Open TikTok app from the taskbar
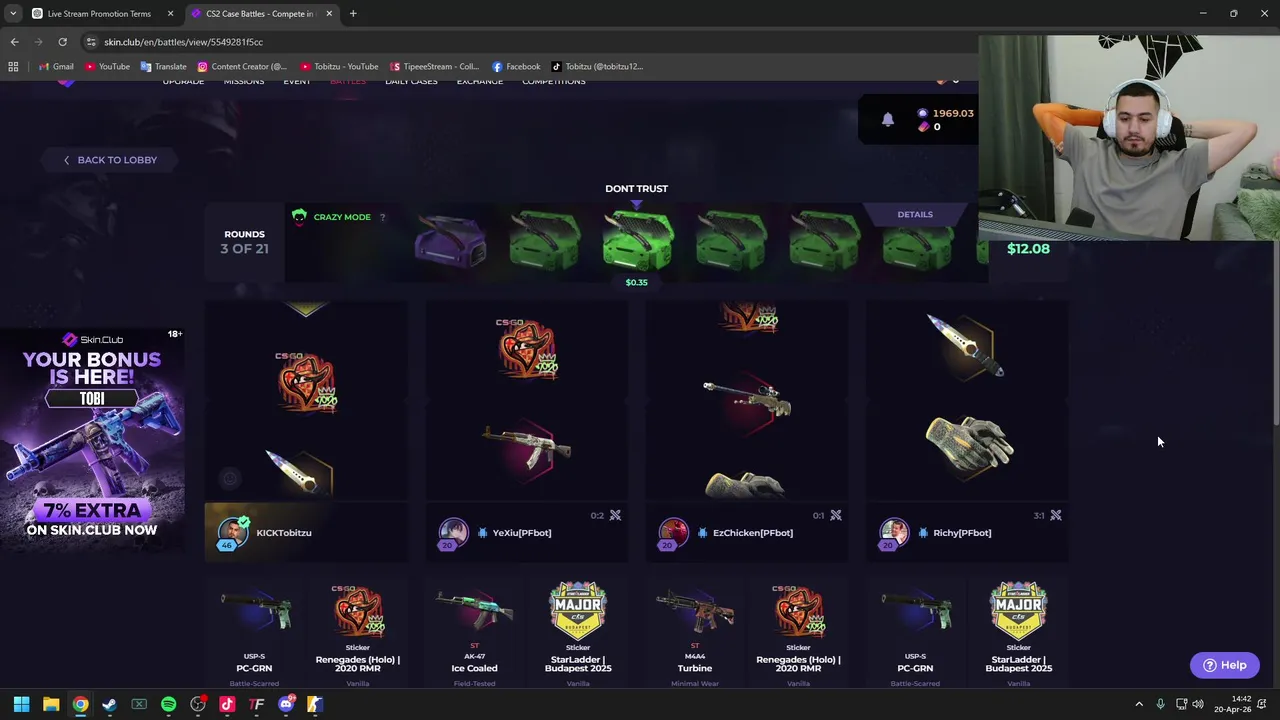This screenshot has height=720, width=1280. pos(227,705)
